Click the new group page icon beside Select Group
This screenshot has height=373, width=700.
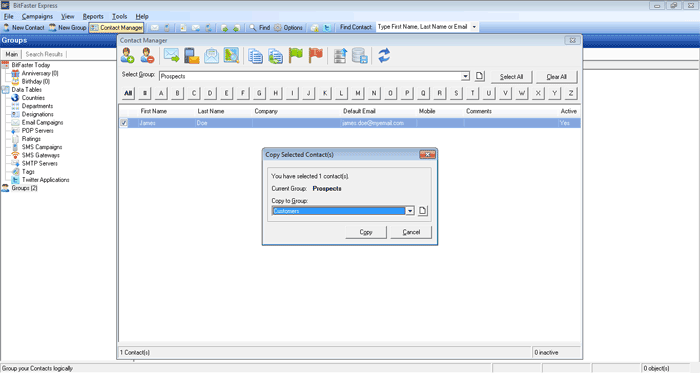coord(479,76)
